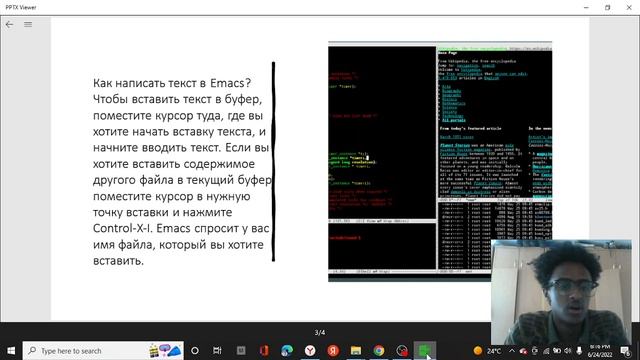640x360 pixels.
Task: Click the microphone tray icon
Action: pyautogui.click(x=579, y=351)
